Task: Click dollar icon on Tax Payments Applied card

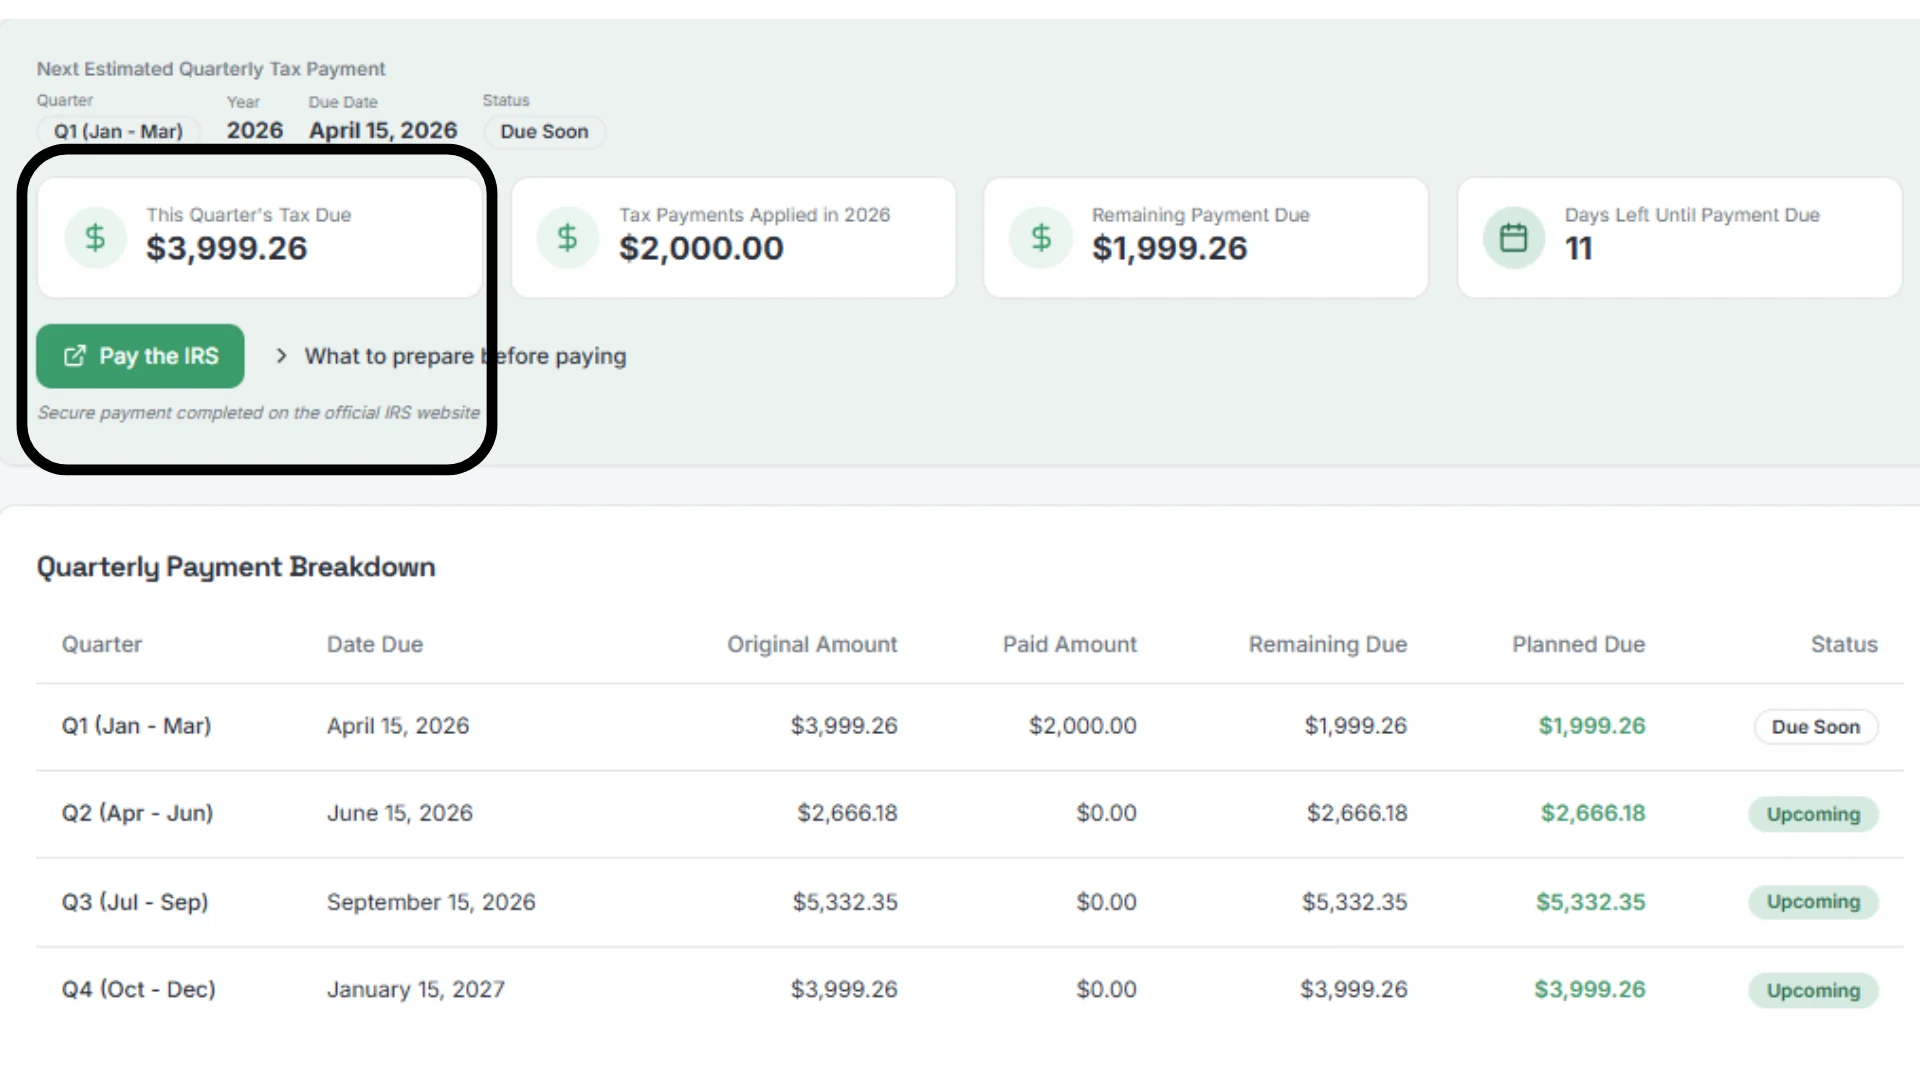Action: coord(567,238)
